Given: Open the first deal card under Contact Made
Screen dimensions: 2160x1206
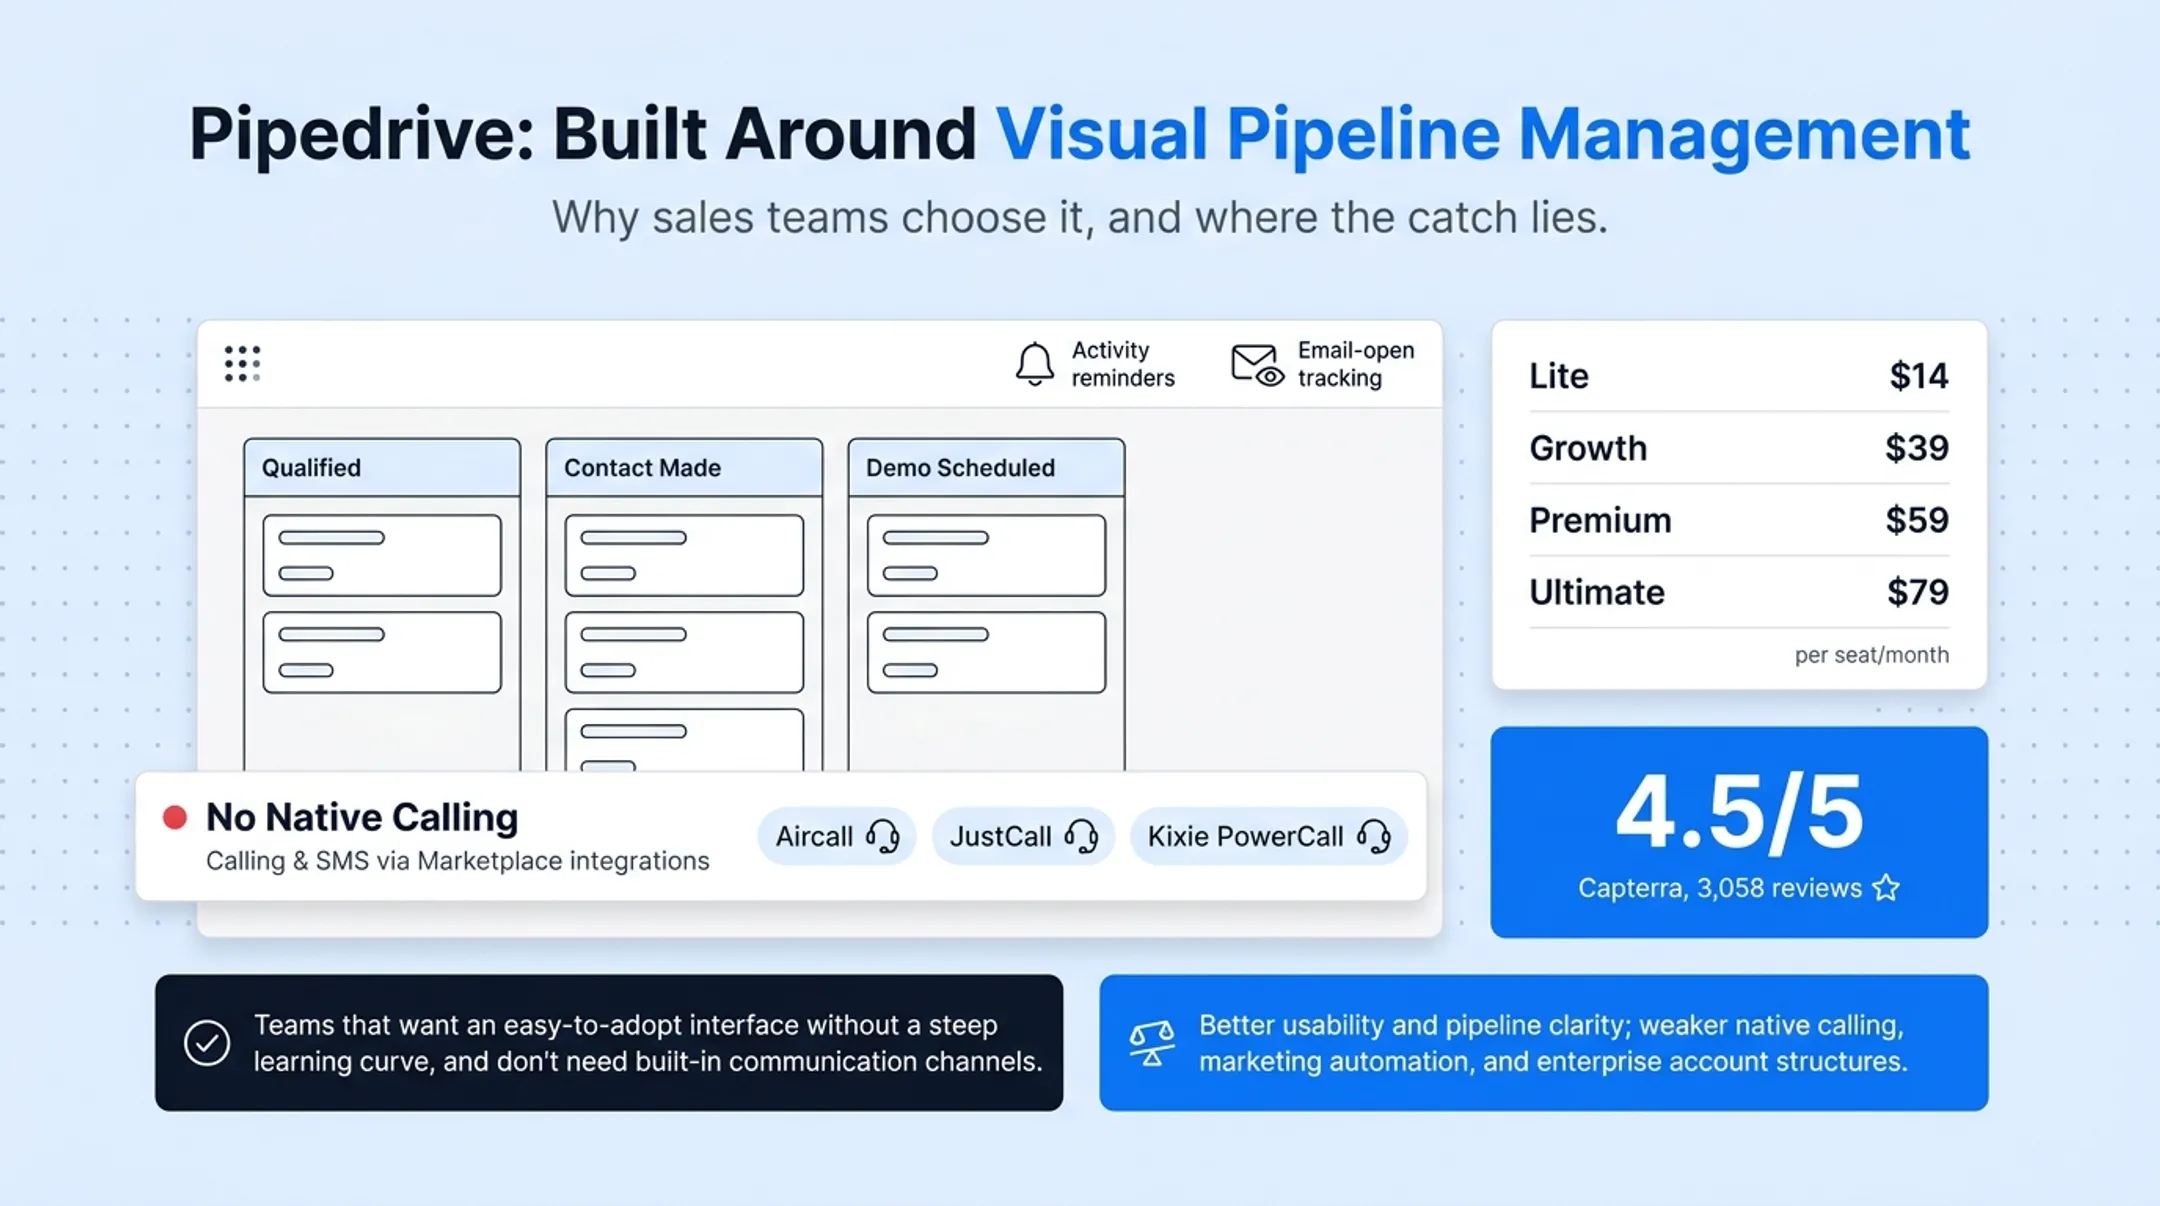Looking at the screenshot, I should [684, 555].
